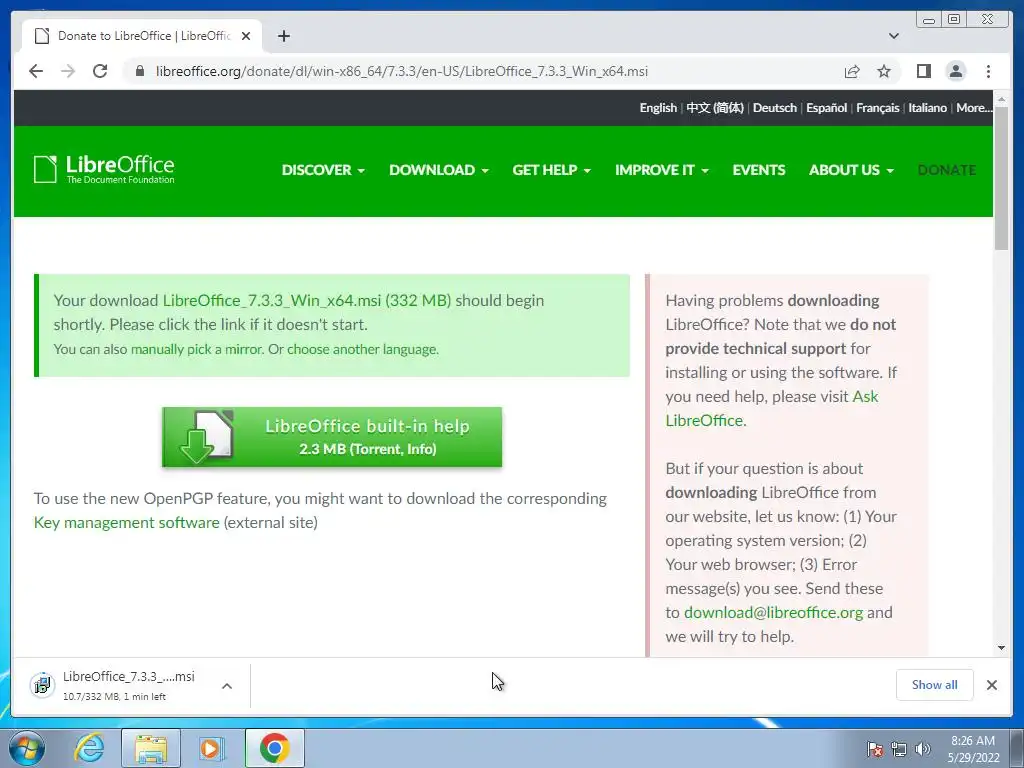Screen dimensions: 1024x768
Task: Open network status tray icon
Action: pyautogui.click(x=899, y=748)
